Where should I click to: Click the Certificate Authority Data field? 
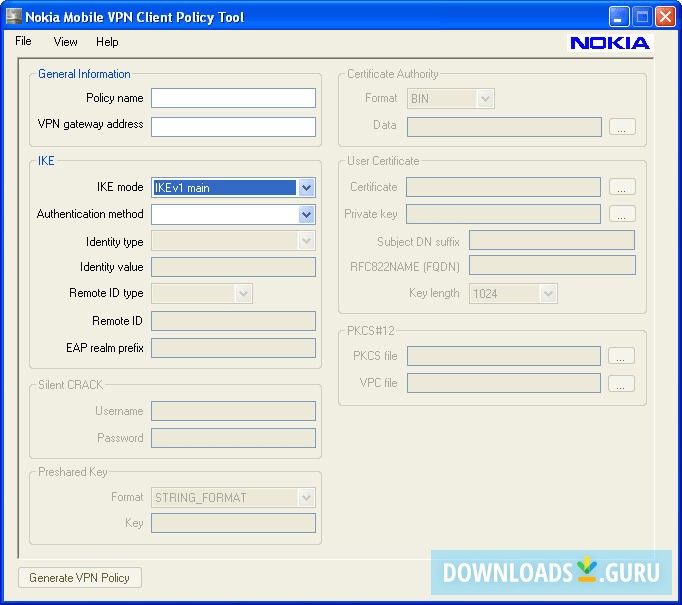coord(504,127)
